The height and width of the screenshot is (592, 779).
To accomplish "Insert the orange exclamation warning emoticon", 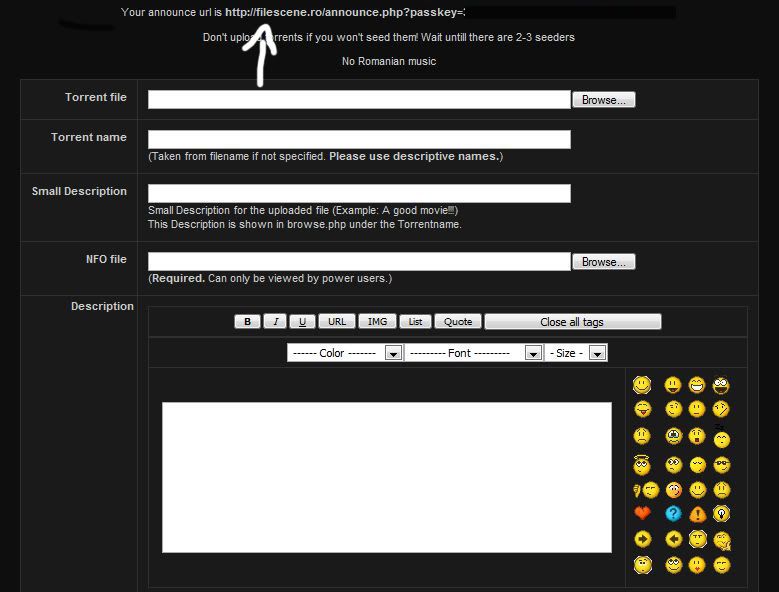I will click(x=697, y=514).
